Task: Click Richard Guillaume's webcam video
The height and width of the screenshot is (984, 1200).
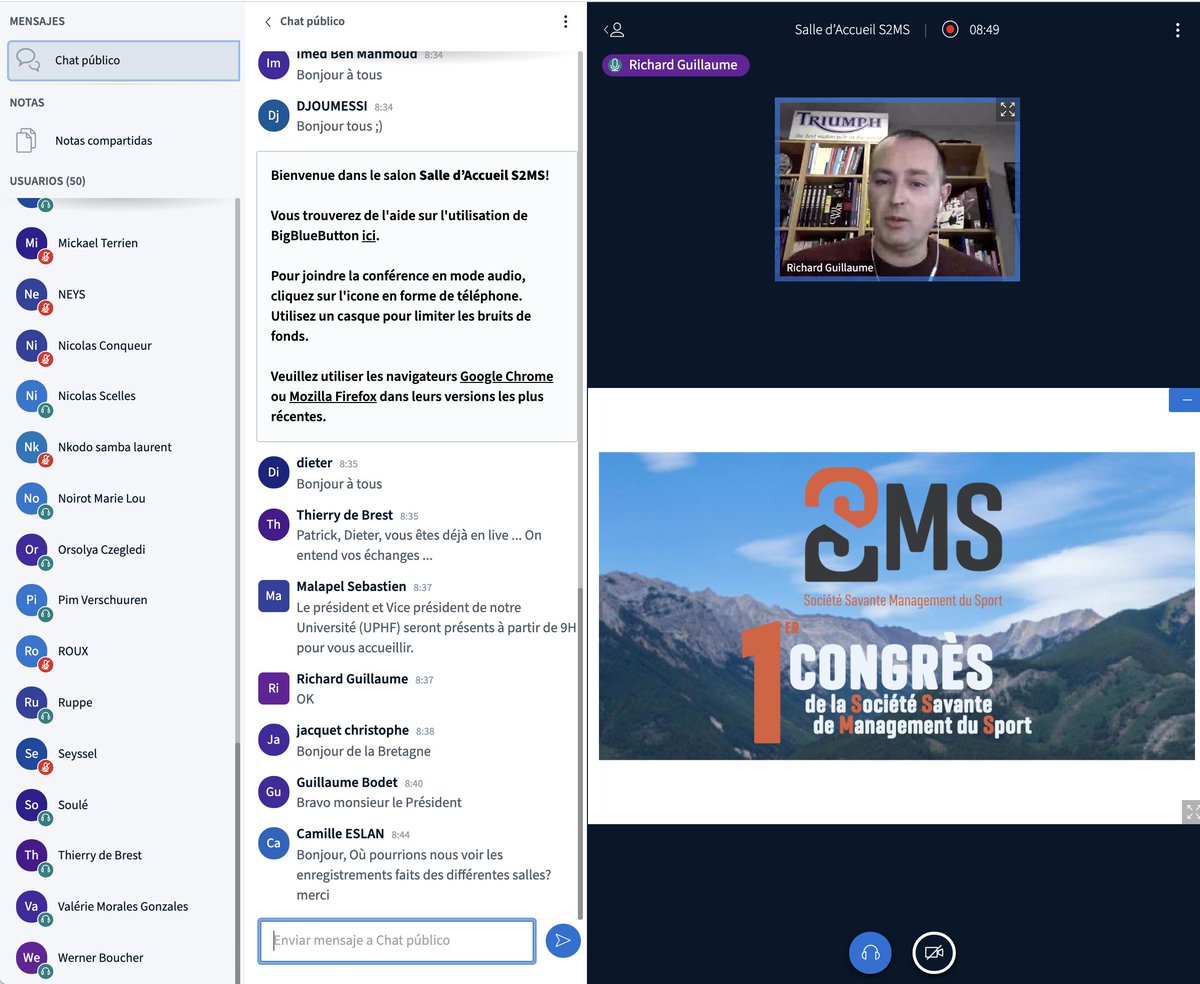Action: tap(897, 189)
